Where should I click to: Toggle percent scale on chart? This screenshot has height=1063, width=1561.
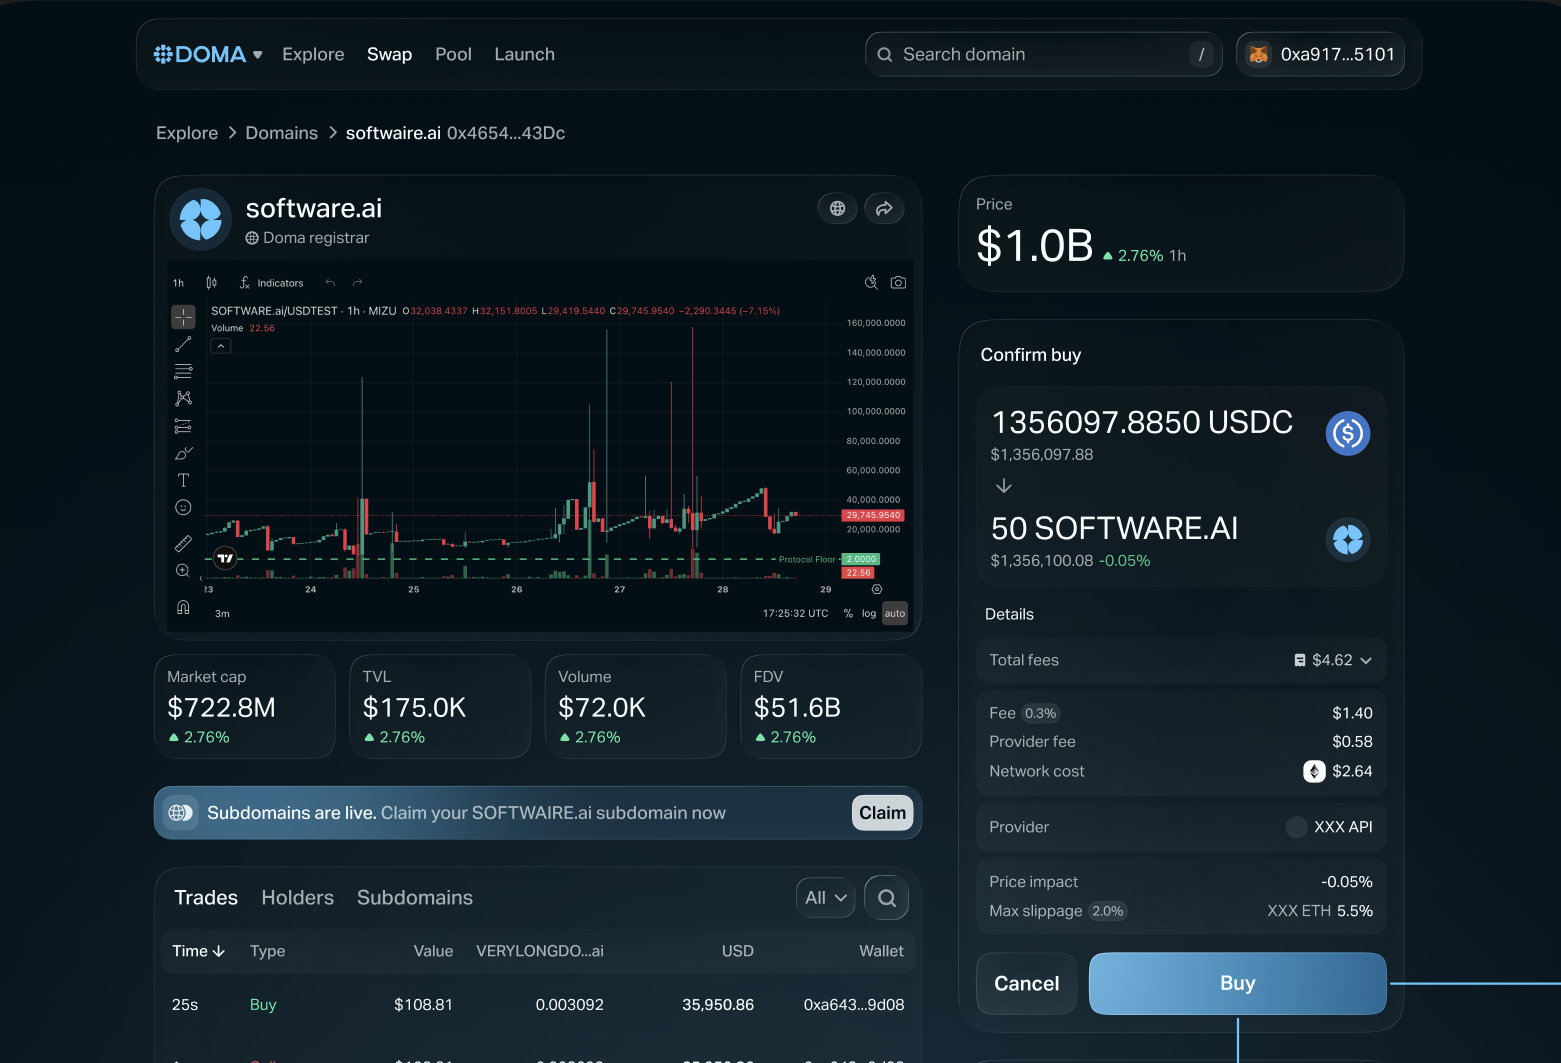coord(848,614)
